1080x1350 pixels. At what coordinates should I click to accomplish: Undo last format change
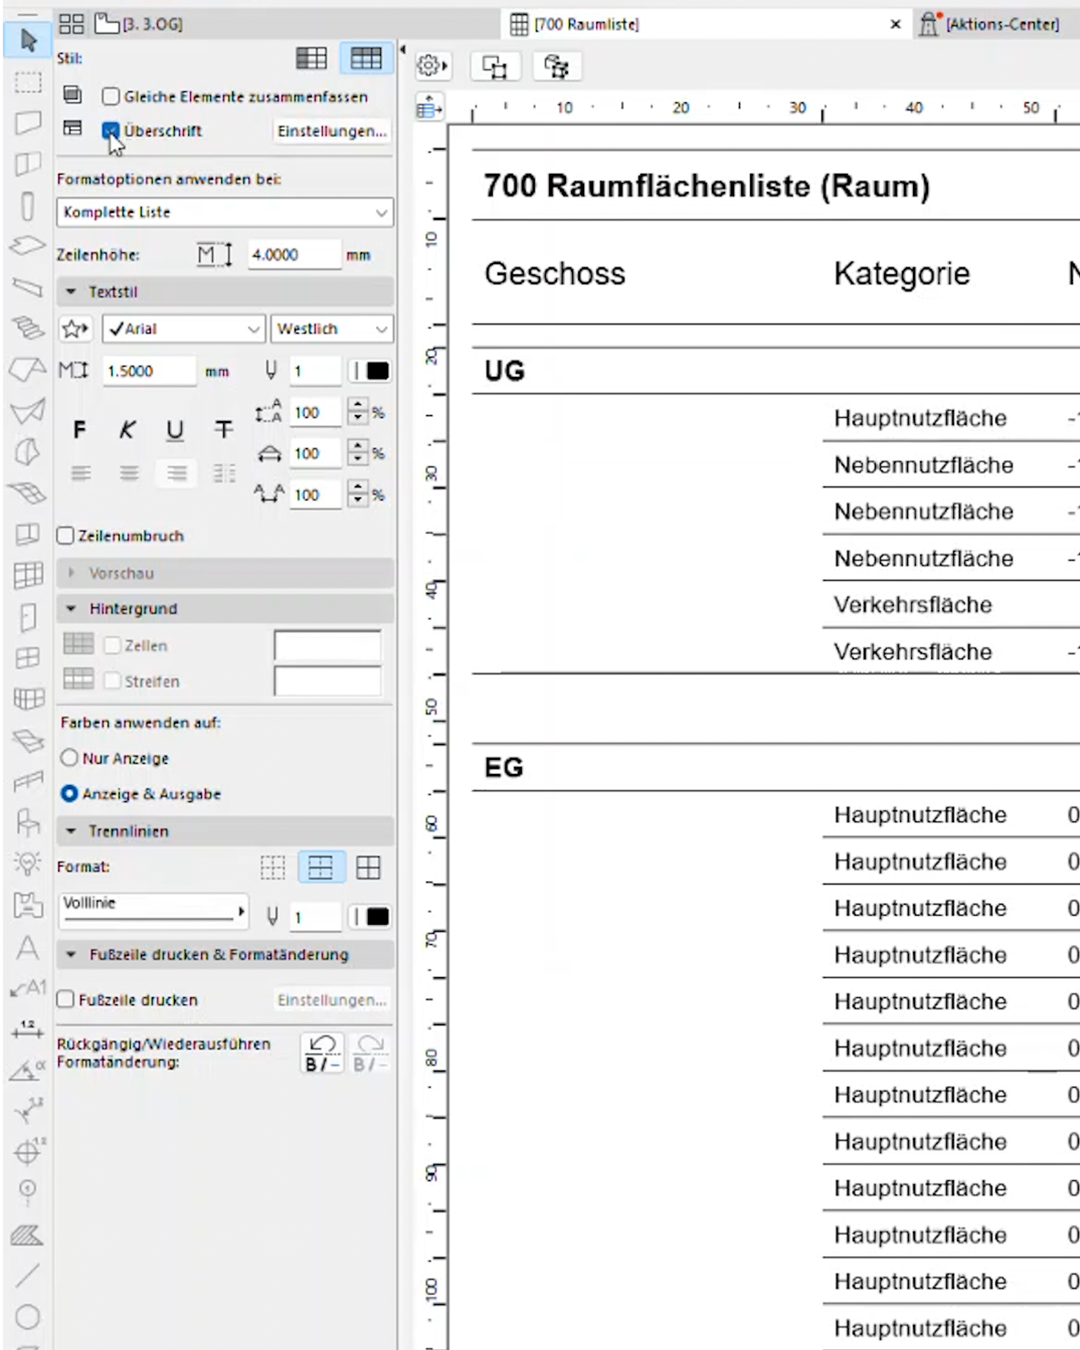[322, 1053]
